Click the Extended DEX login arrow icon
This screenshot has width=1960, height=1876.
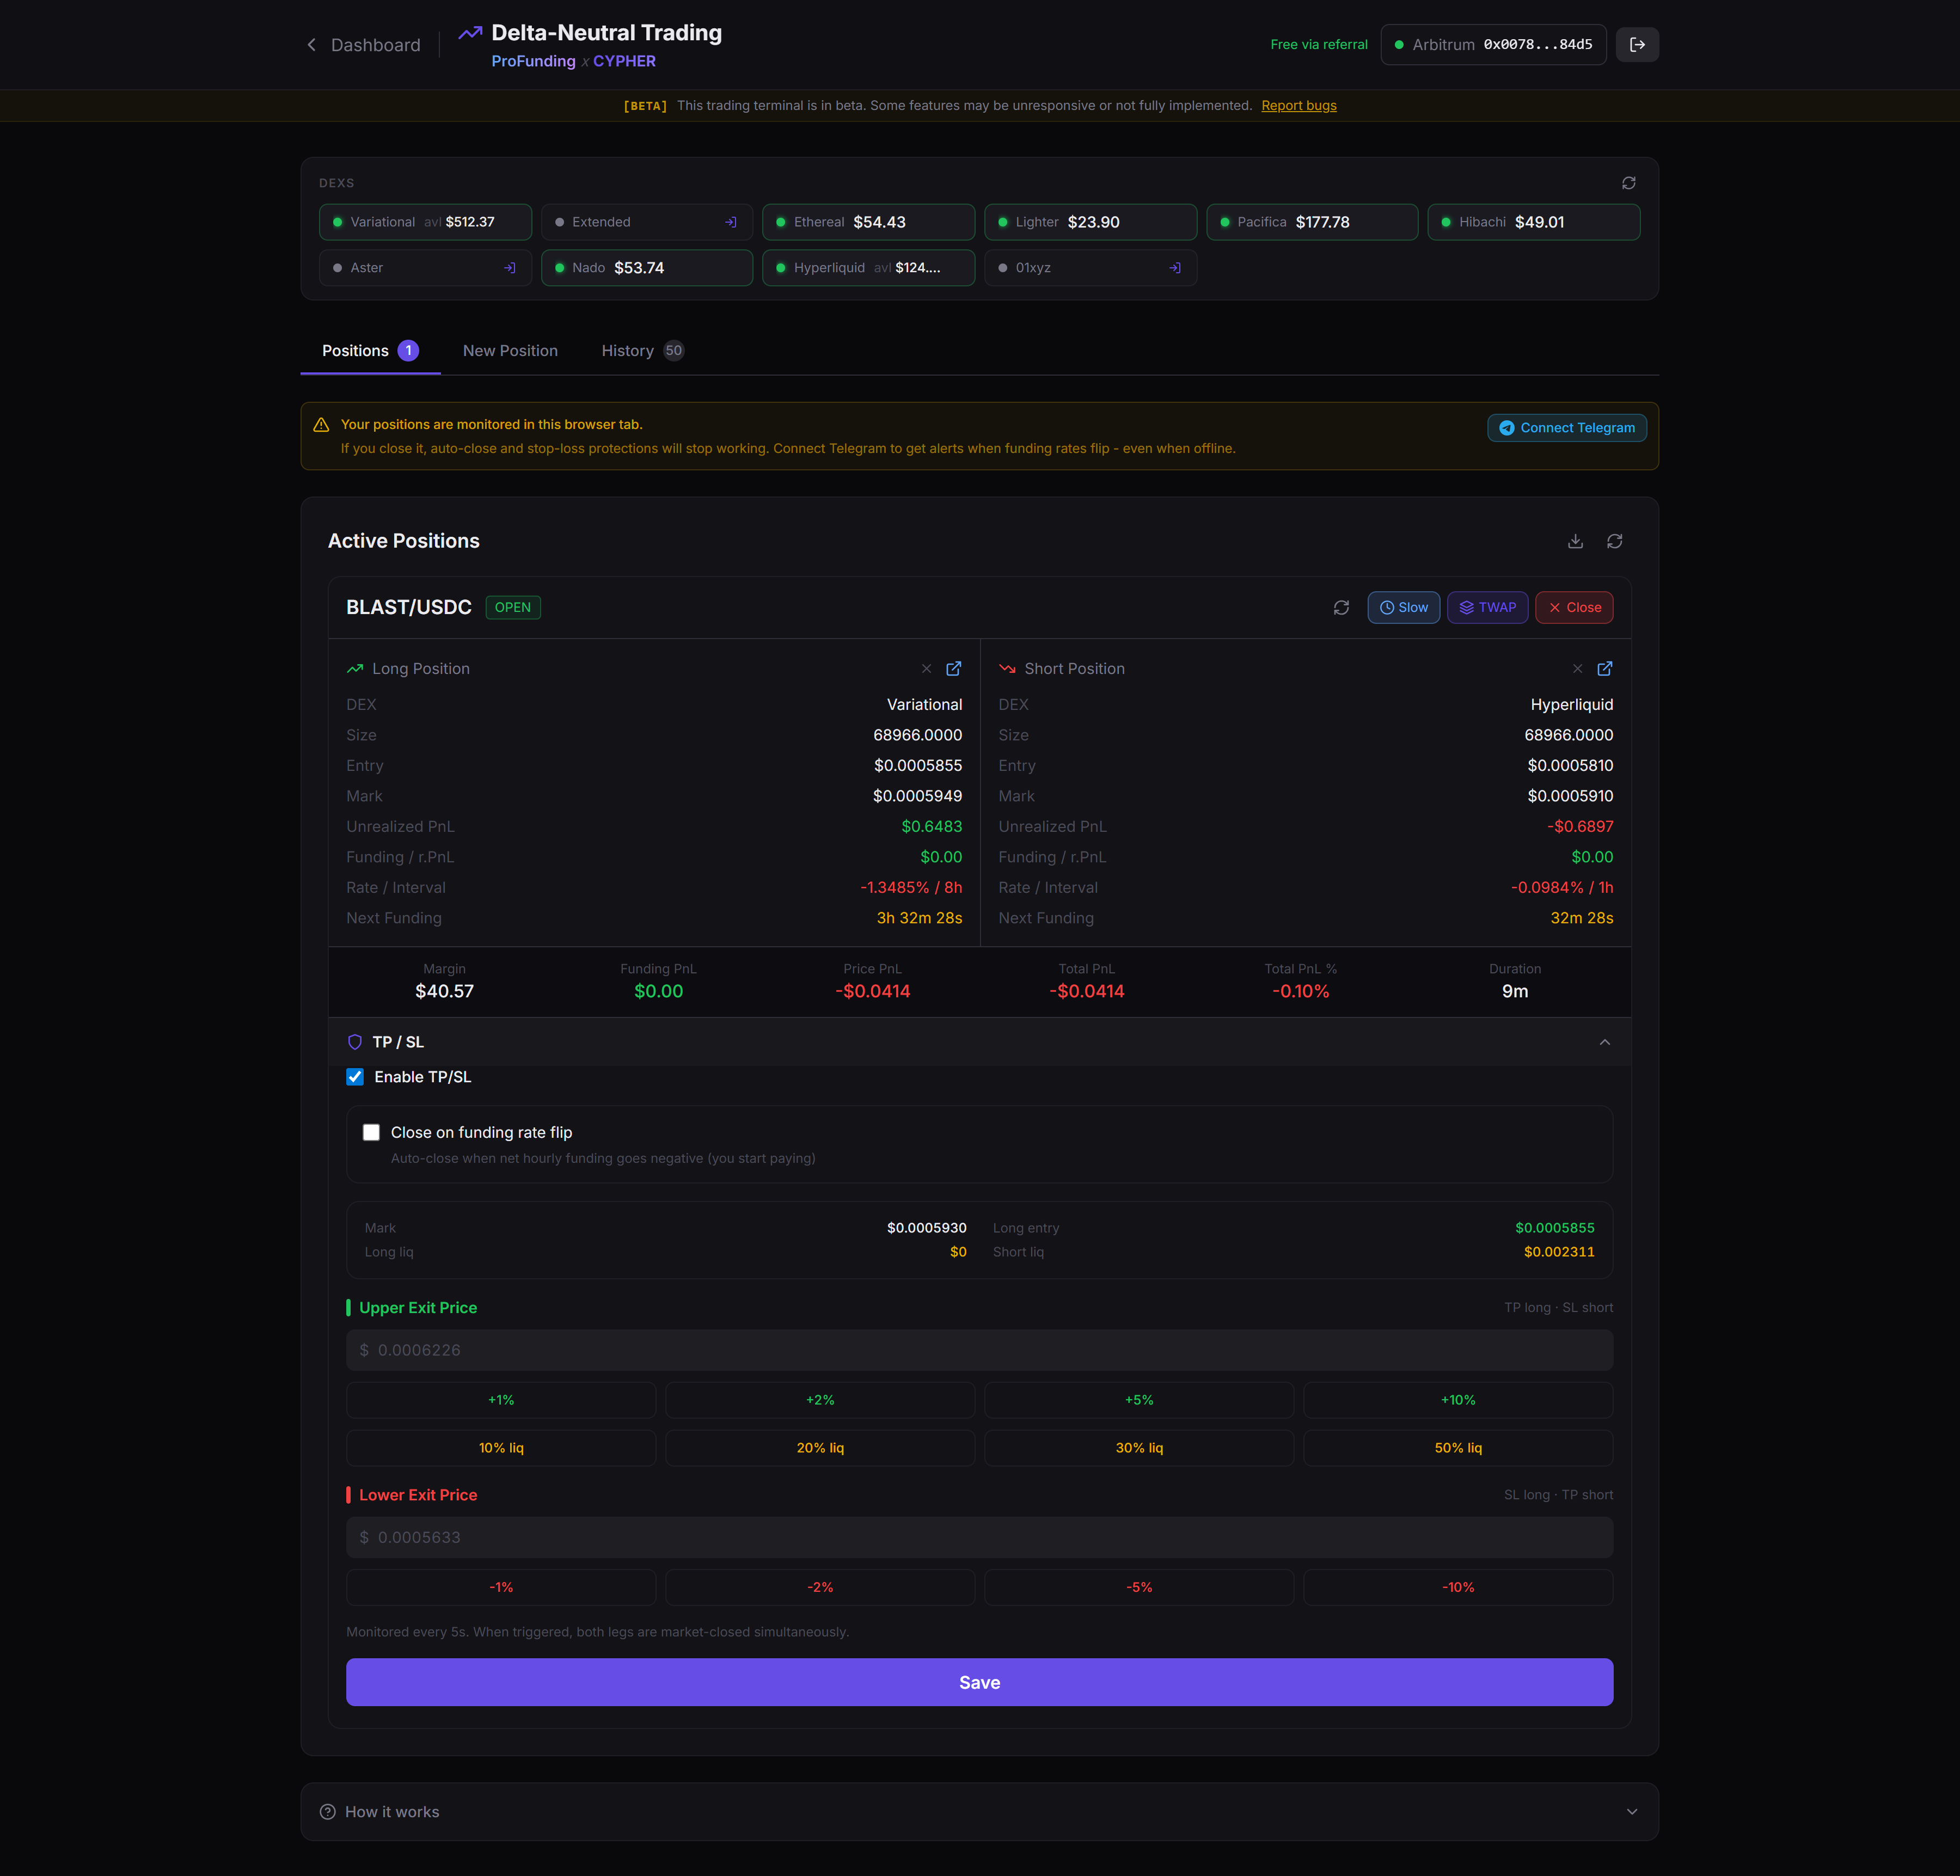click(730, 222)
